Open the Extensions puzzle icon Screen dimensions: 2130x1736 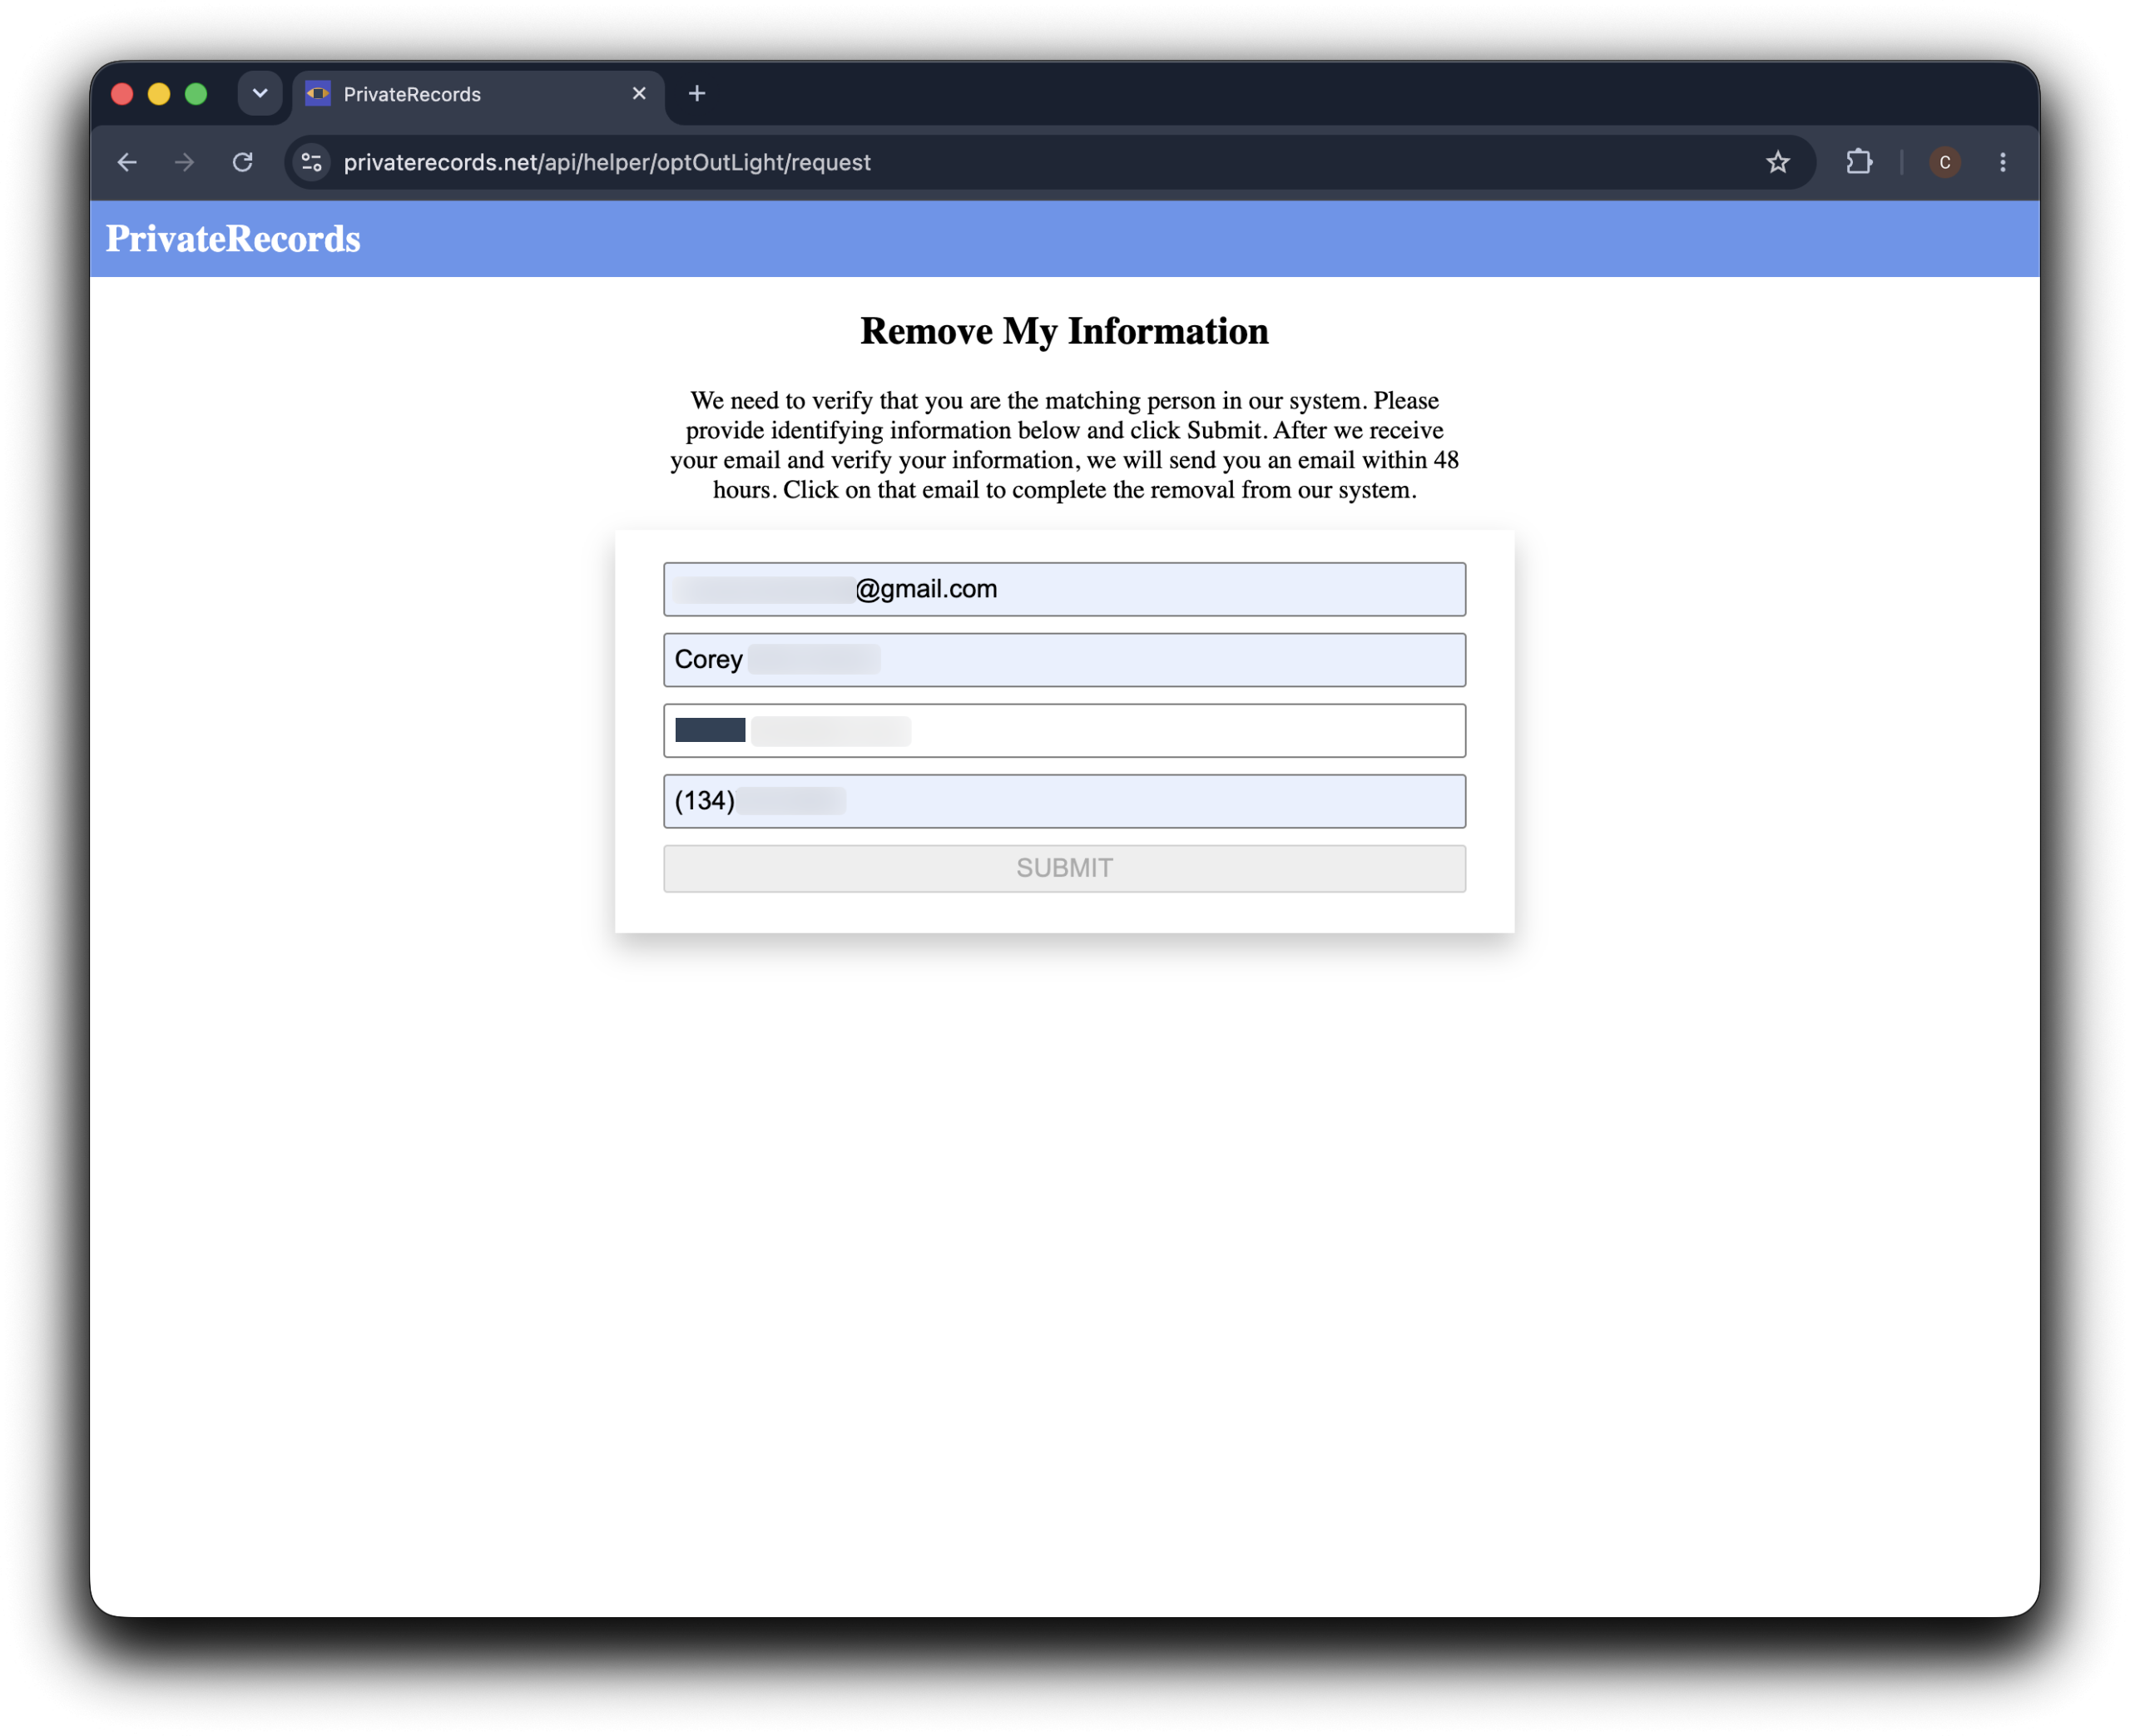point(1859,162)
